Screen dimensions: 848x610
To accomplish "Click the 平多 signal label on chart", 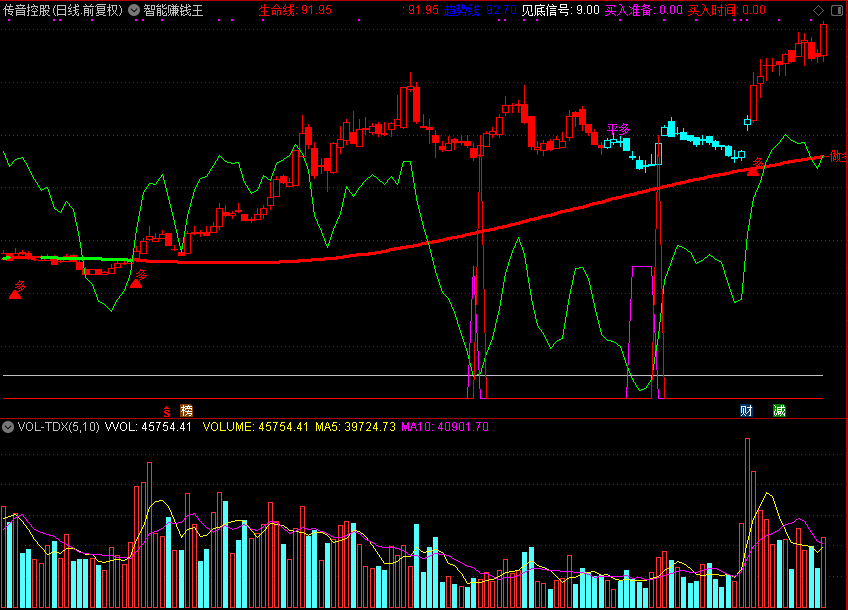I will pos(618,129).
